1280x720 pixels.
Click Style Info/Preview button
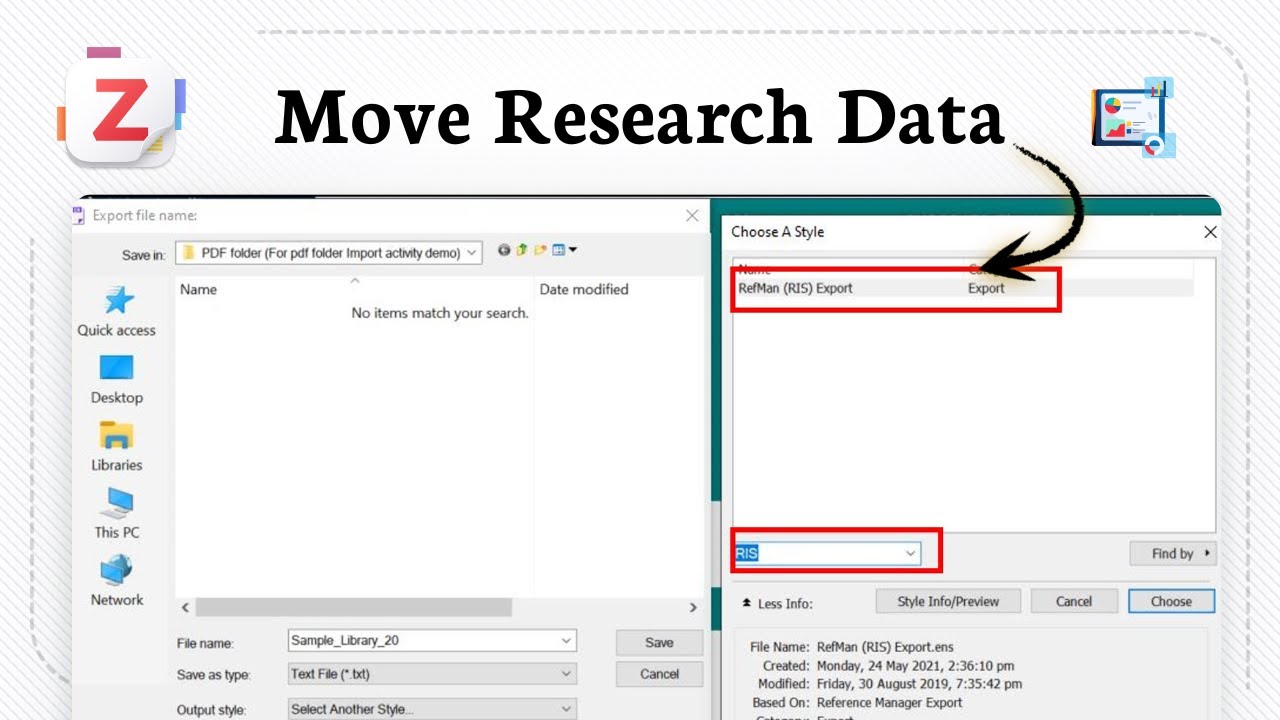point(948,601)
